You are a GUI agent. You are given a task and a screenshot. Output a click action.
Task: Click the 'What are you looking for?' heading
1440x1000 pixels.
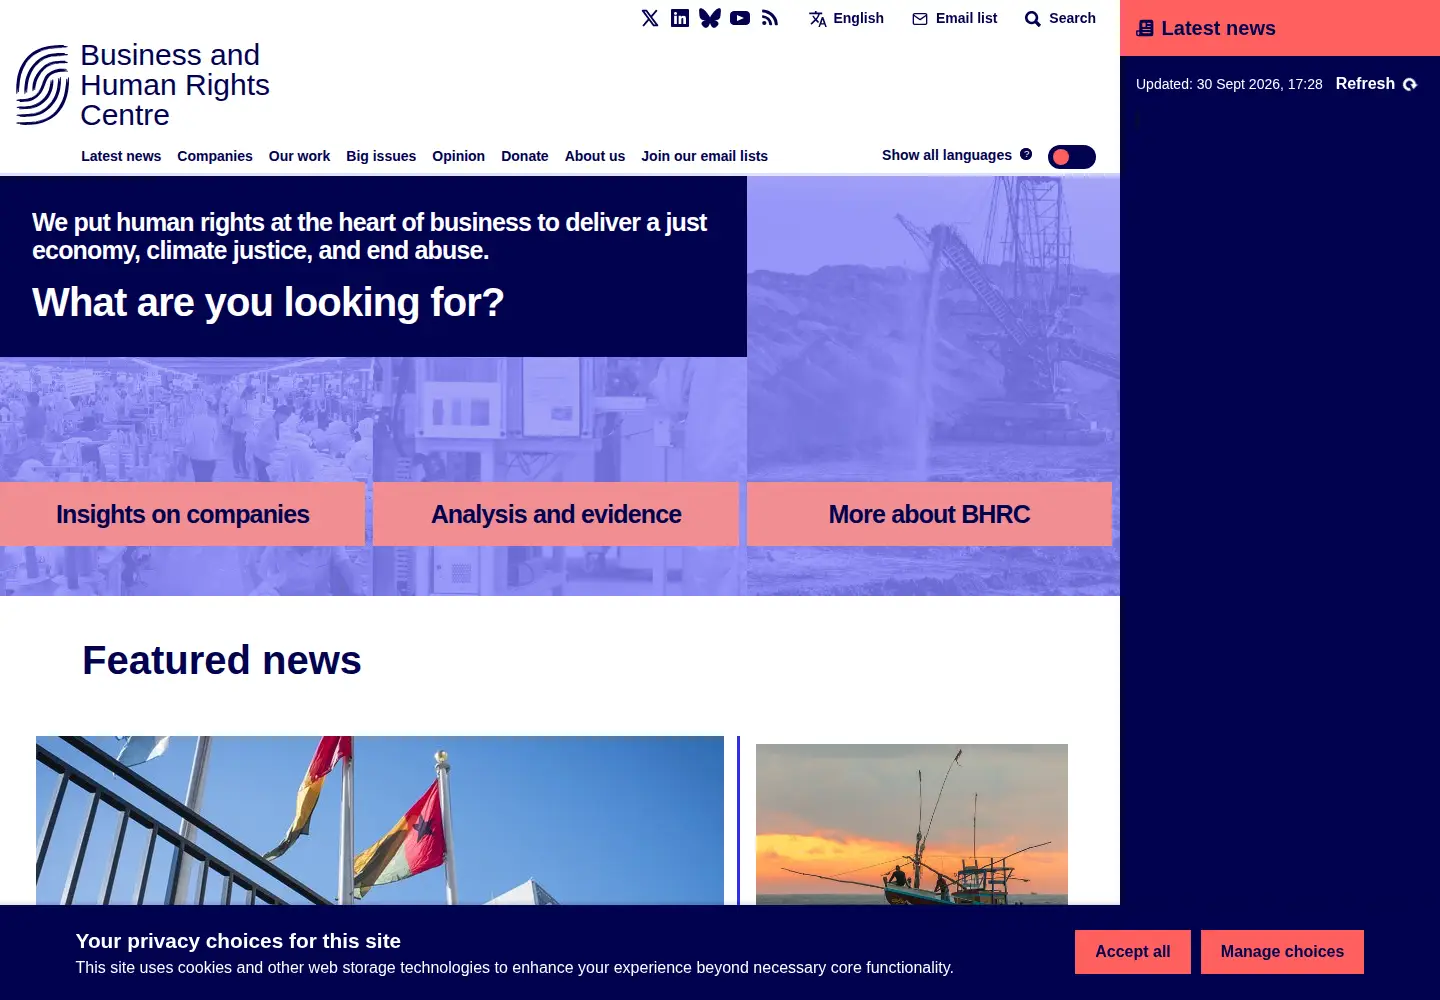pyautogui.click(x=268, y=302)
